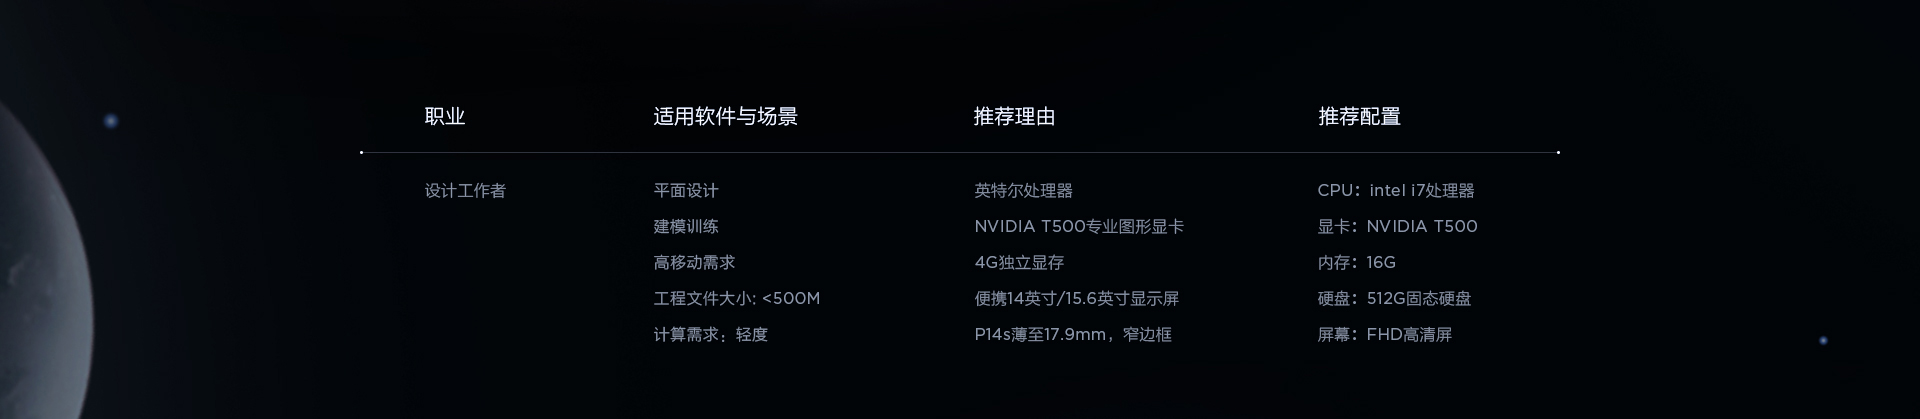Click 屏幕: FHD高清屏 spec
The image size is (1920, 419).
click(x=1385, y=335)
